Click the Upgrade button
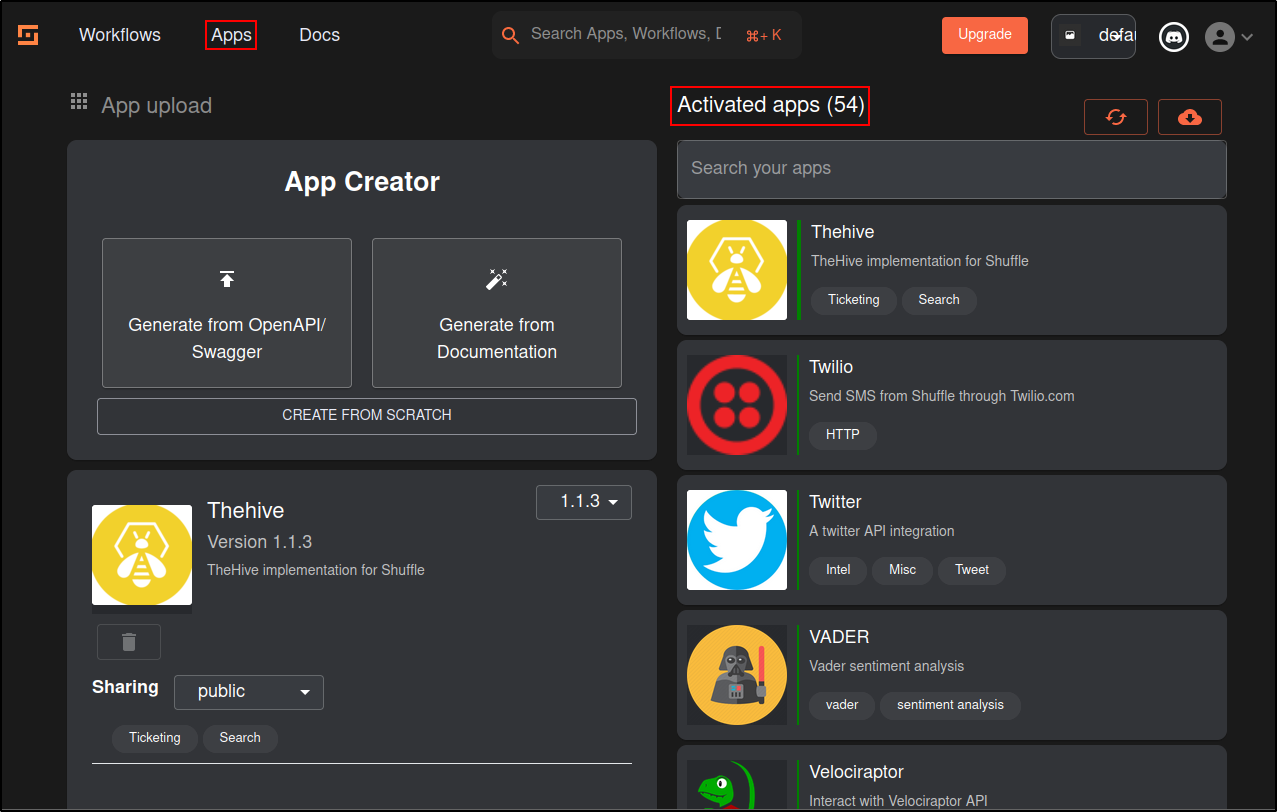 click(x=984, y=34)
